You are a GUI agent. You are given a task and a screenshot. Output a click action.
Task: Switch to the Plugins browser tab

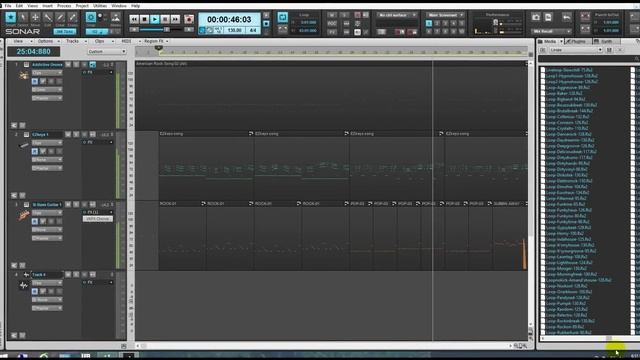point(577,41)
